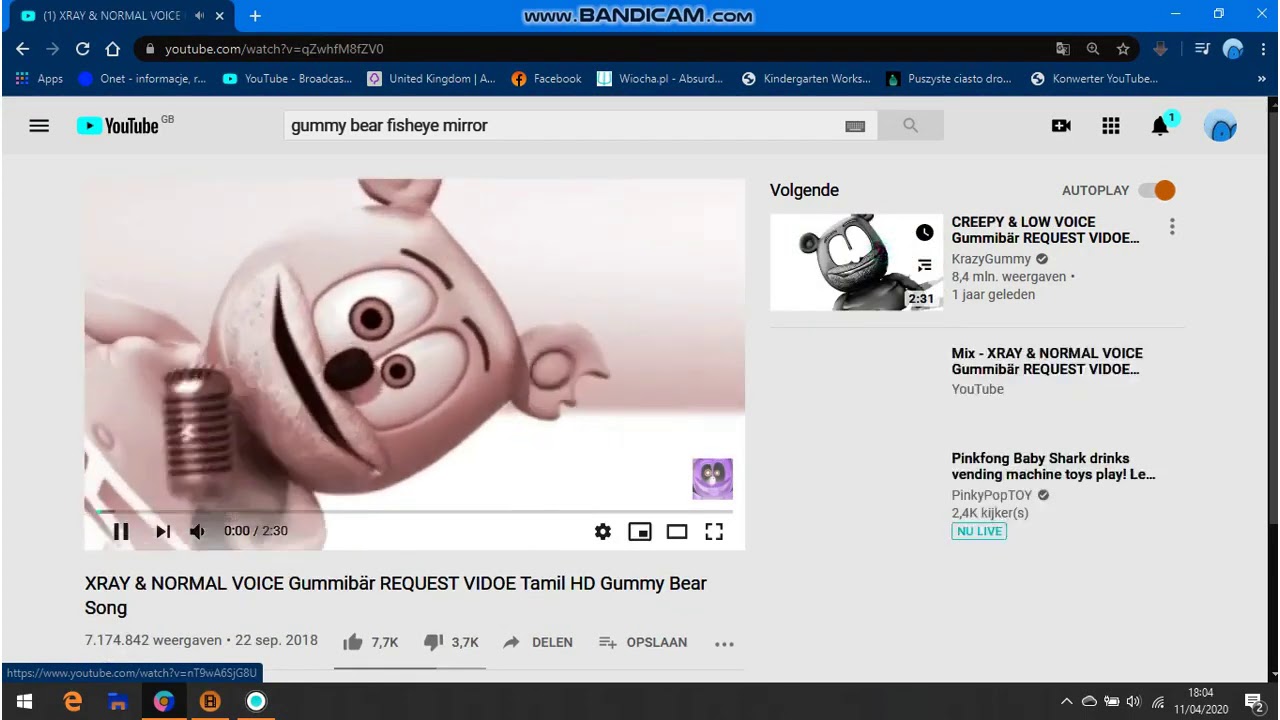Viewport: 1280px width, 720px height.
Task: Open the Onet bookmark
Action: (142, 79)
